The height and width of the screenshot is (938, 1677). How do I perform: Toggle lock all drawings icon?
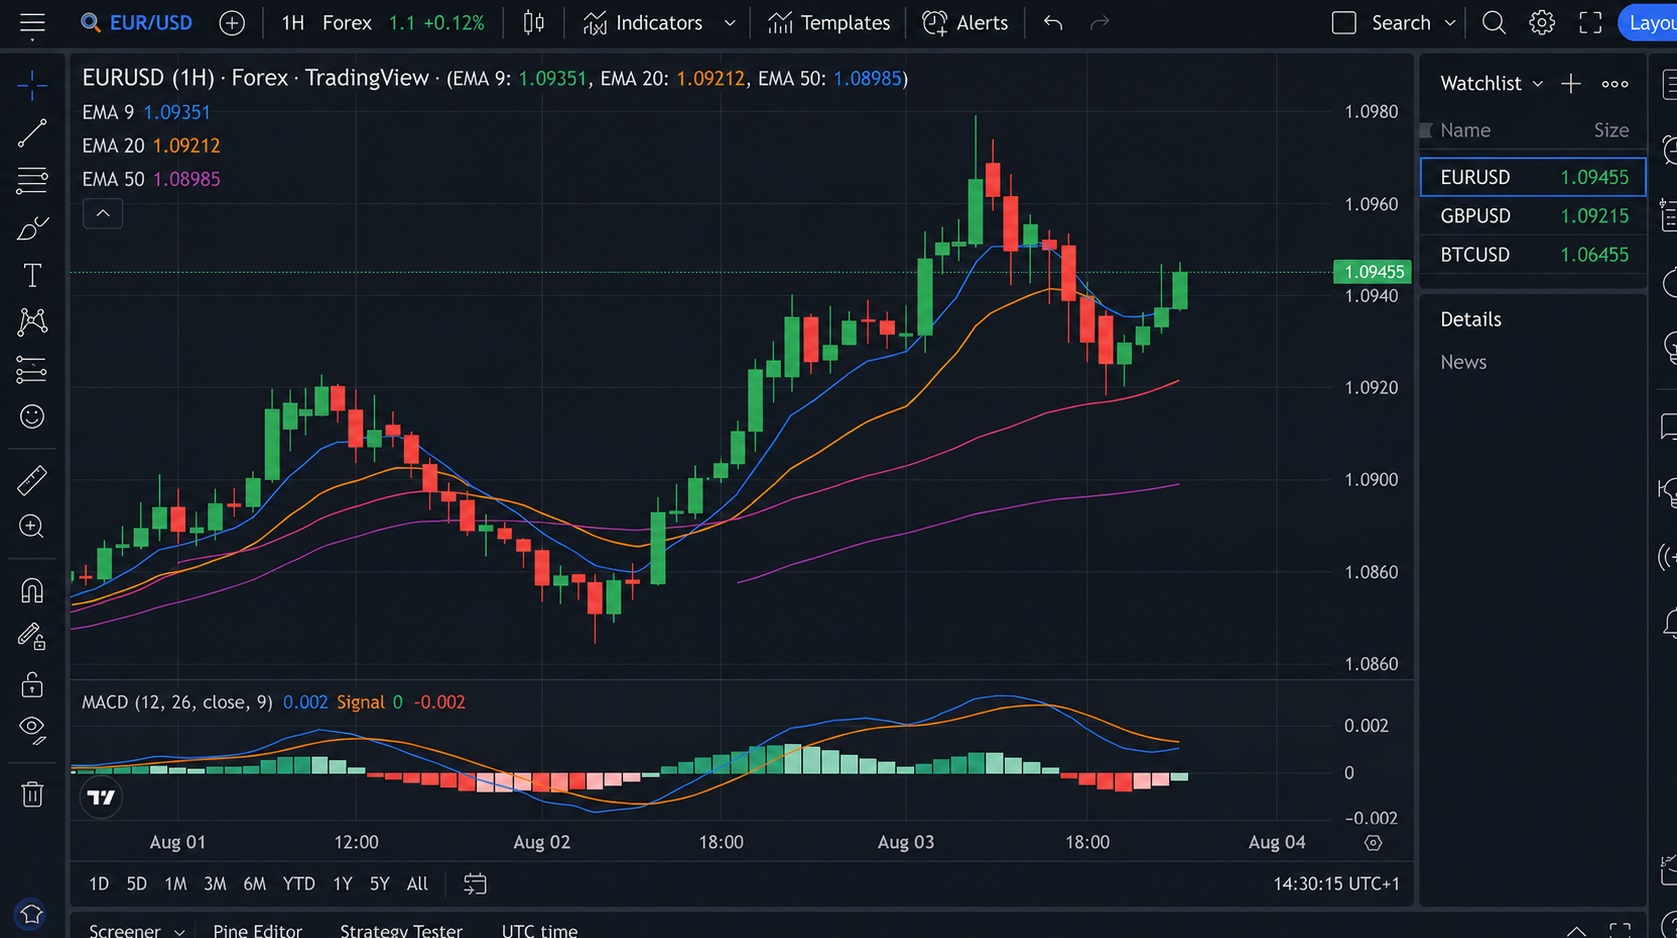pyautogui.click(x=32, y=684)
